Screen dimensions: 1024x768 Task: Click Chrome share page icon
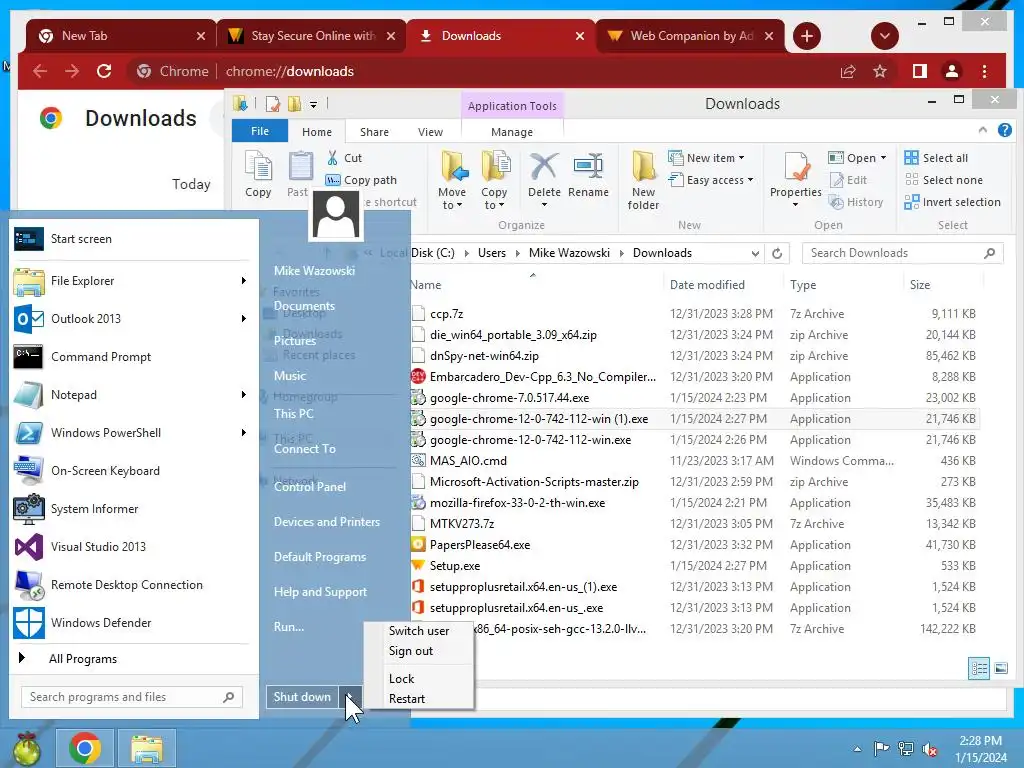coord(848,71)
